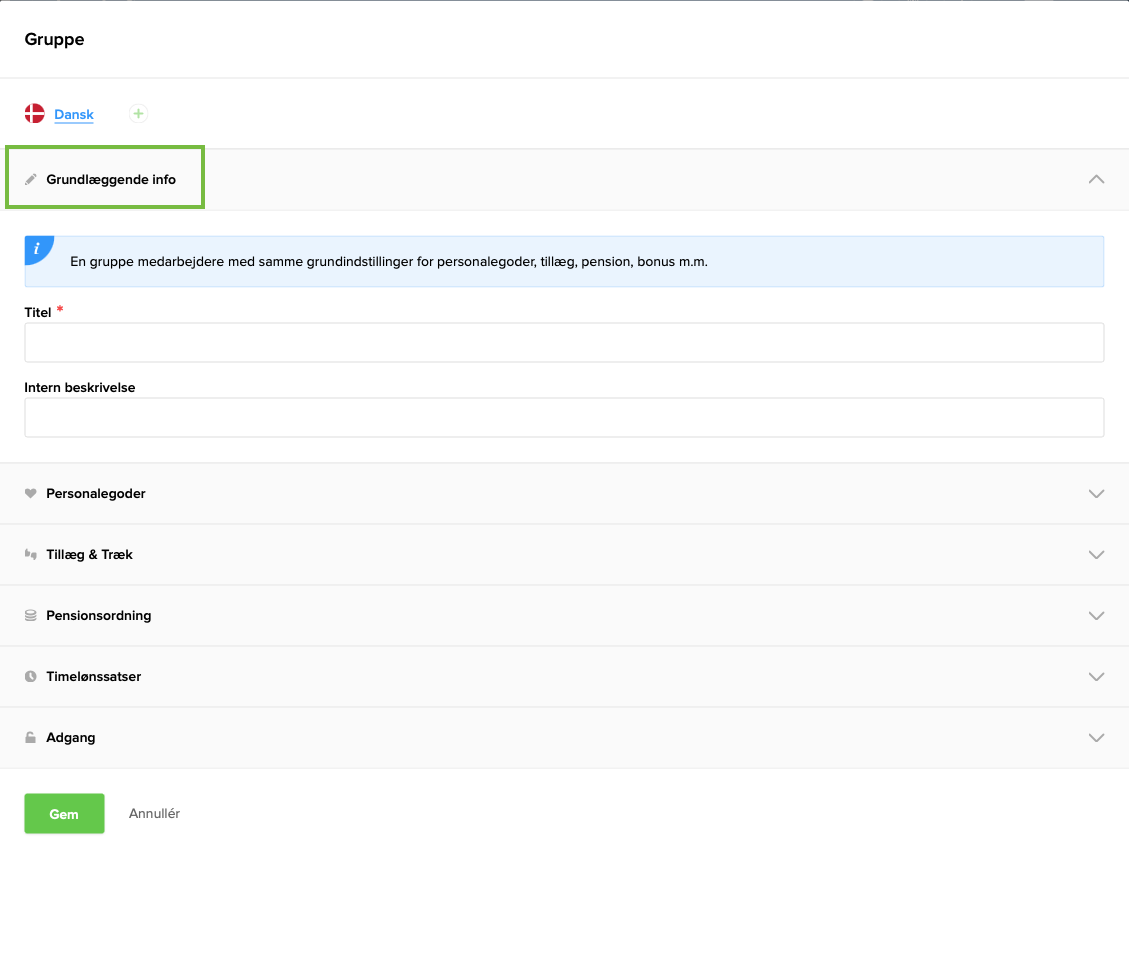1129x973 pixels.
Task: Click the Intern beskrivelse text field
Action: pos(564,417)
